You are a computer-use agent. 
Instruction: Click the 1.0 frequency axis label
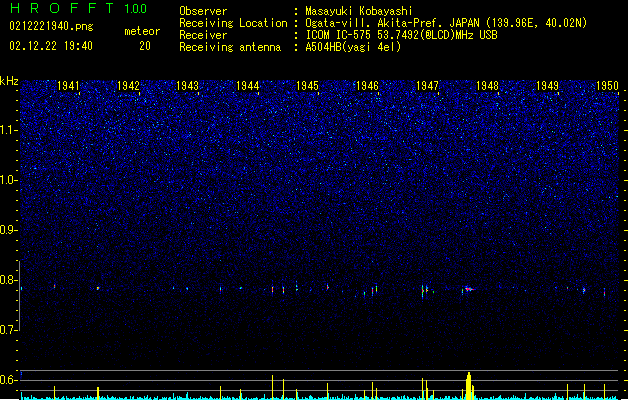coord(8,180)
